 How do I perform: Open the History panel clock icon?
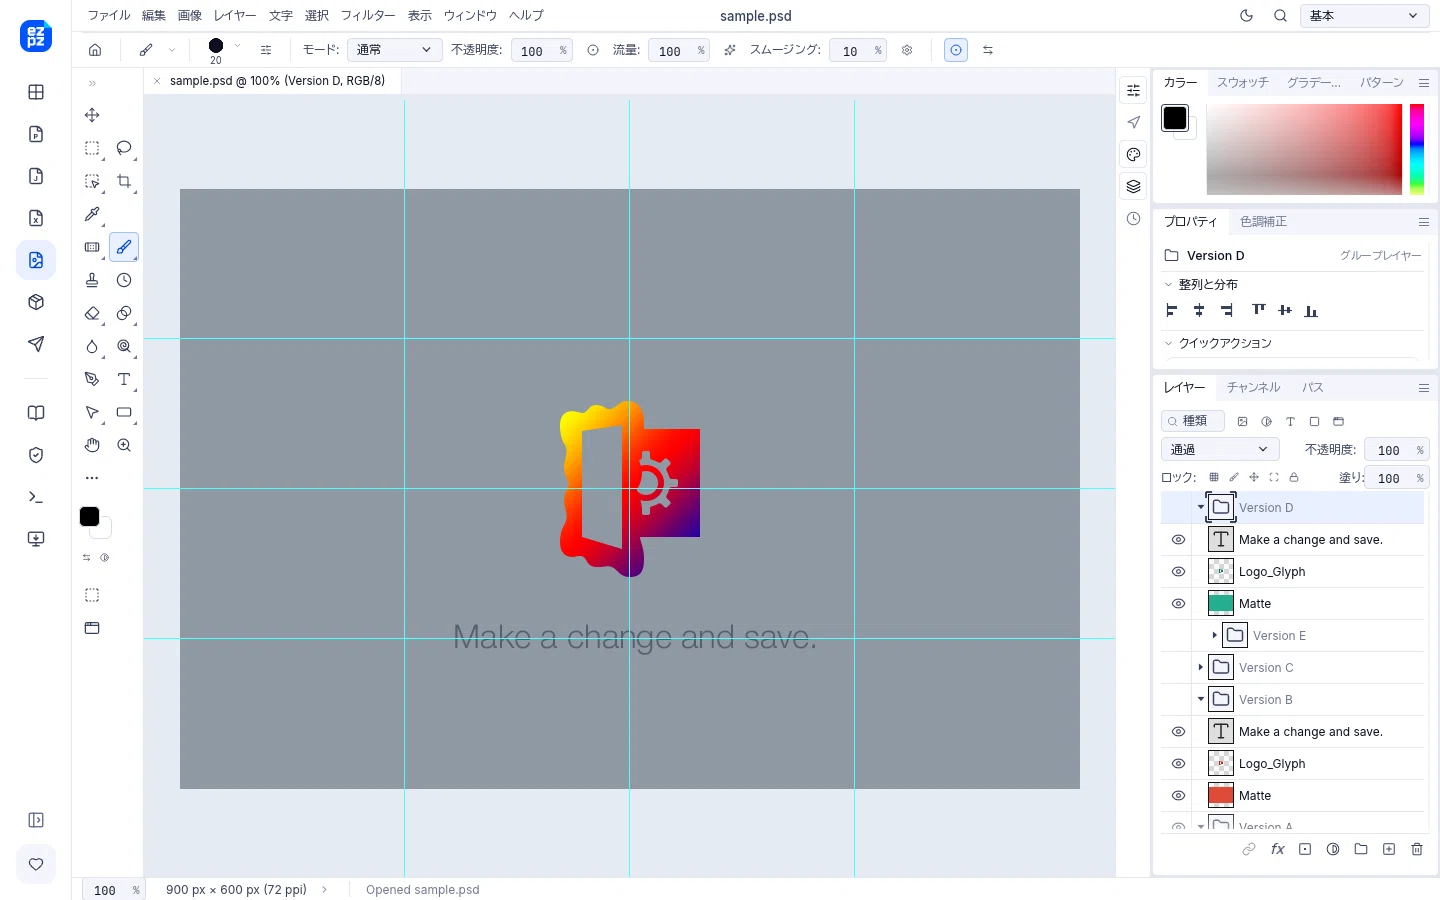click(x=1133, y=218)
